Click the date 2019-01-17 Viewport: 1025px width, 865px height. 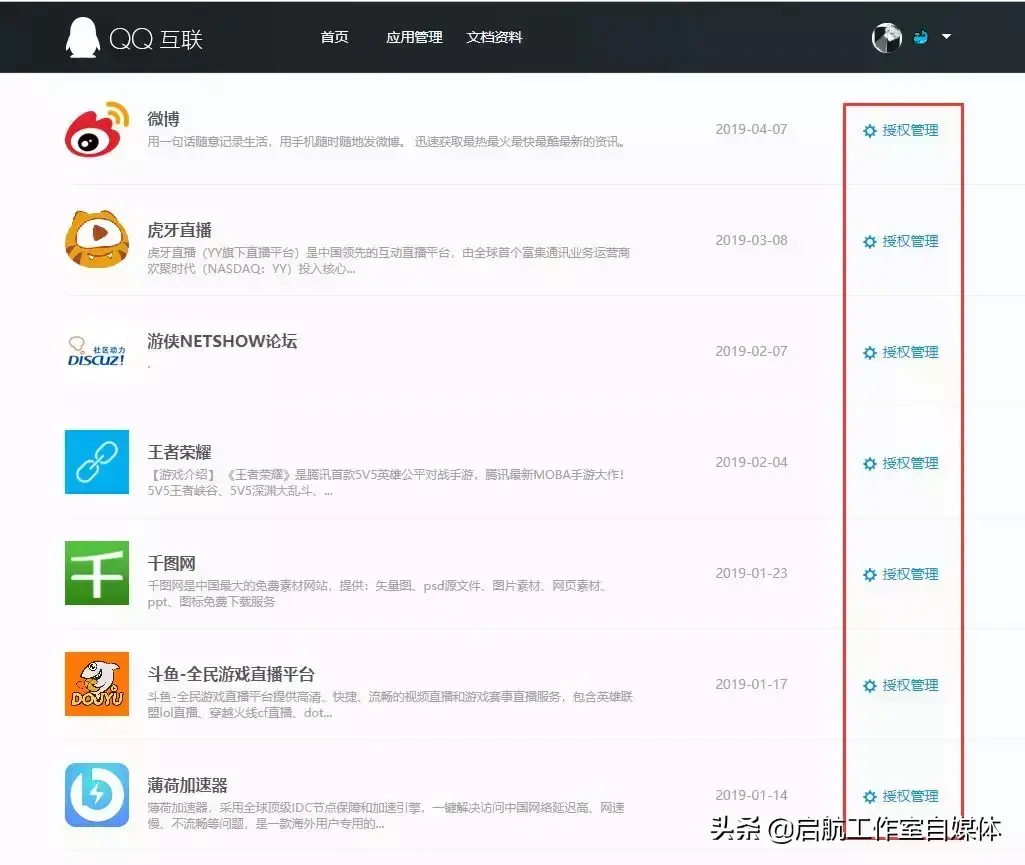click(x=751, y=685)
